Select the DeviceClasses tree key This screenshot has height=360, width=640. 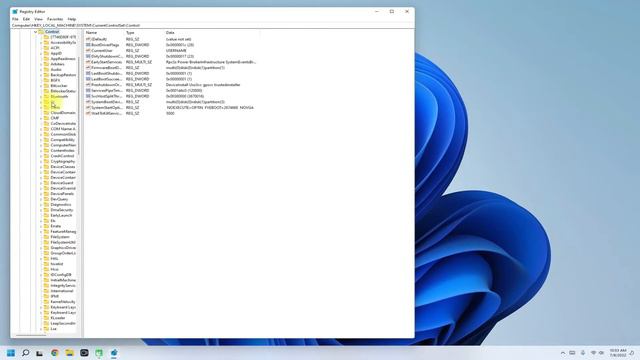(x=63, y=167)
